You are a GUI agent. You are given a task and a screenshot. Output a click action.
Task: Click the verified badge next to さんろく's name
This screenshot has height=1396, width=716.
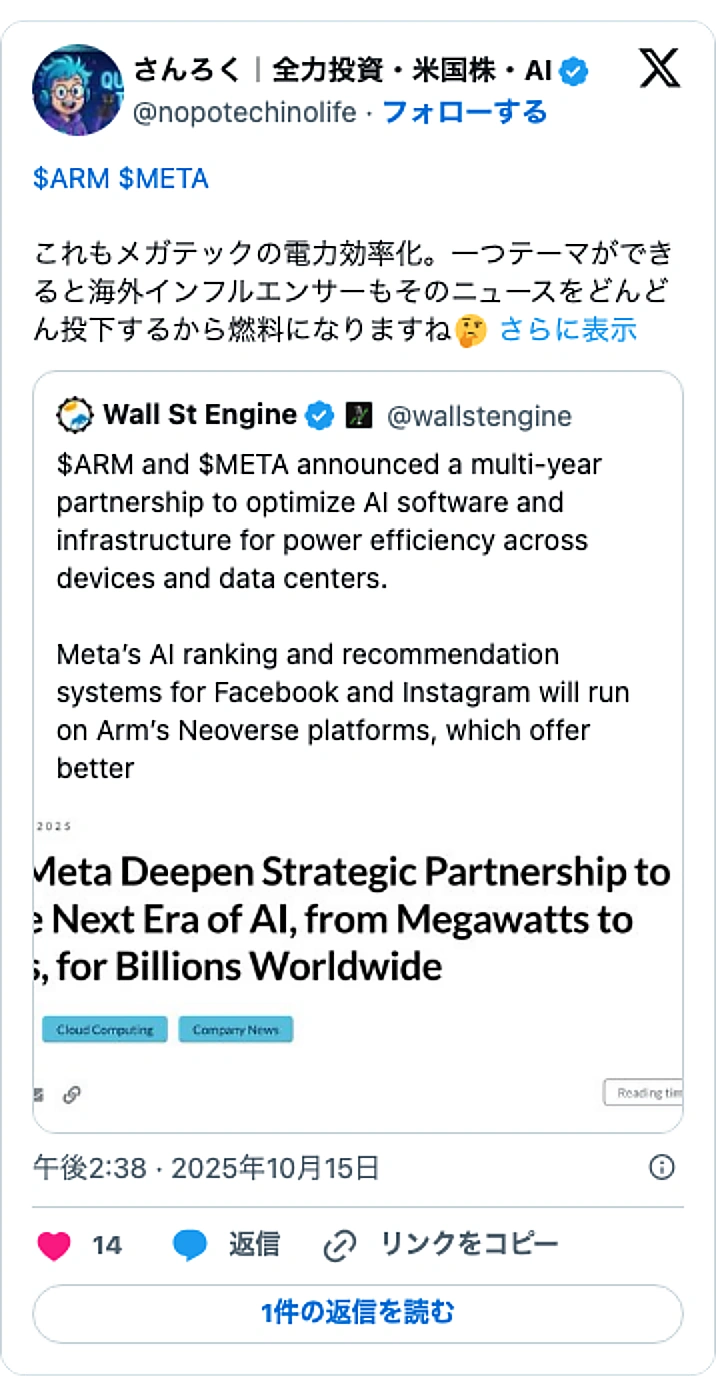[x=572, y=70]
